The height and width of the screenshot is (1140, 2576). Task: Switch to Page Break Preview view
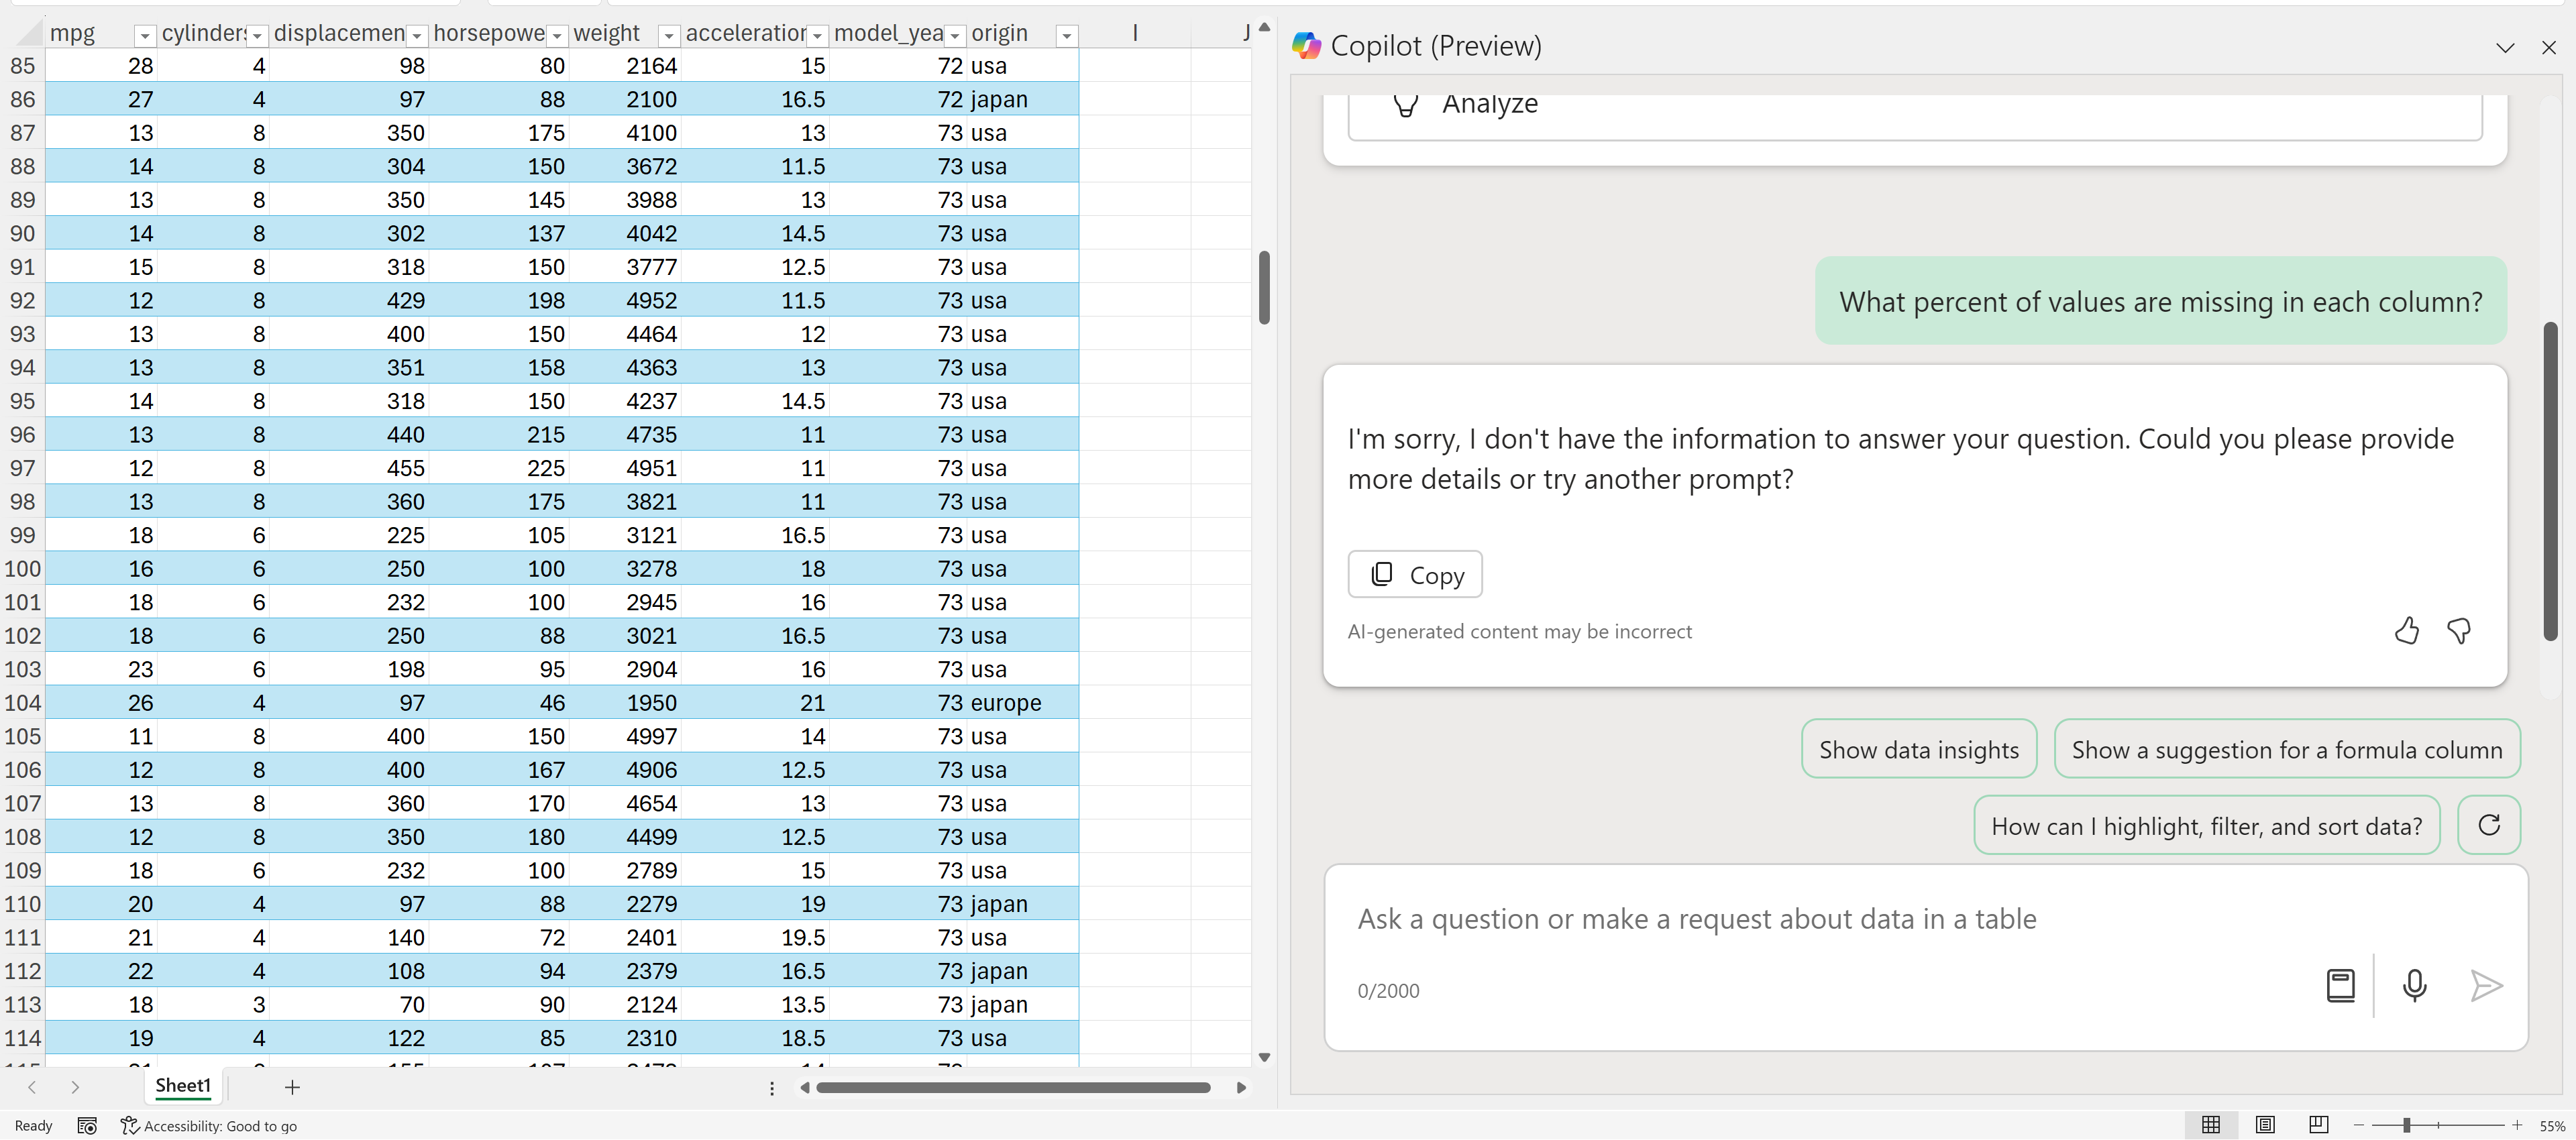coord(2319,1125)
